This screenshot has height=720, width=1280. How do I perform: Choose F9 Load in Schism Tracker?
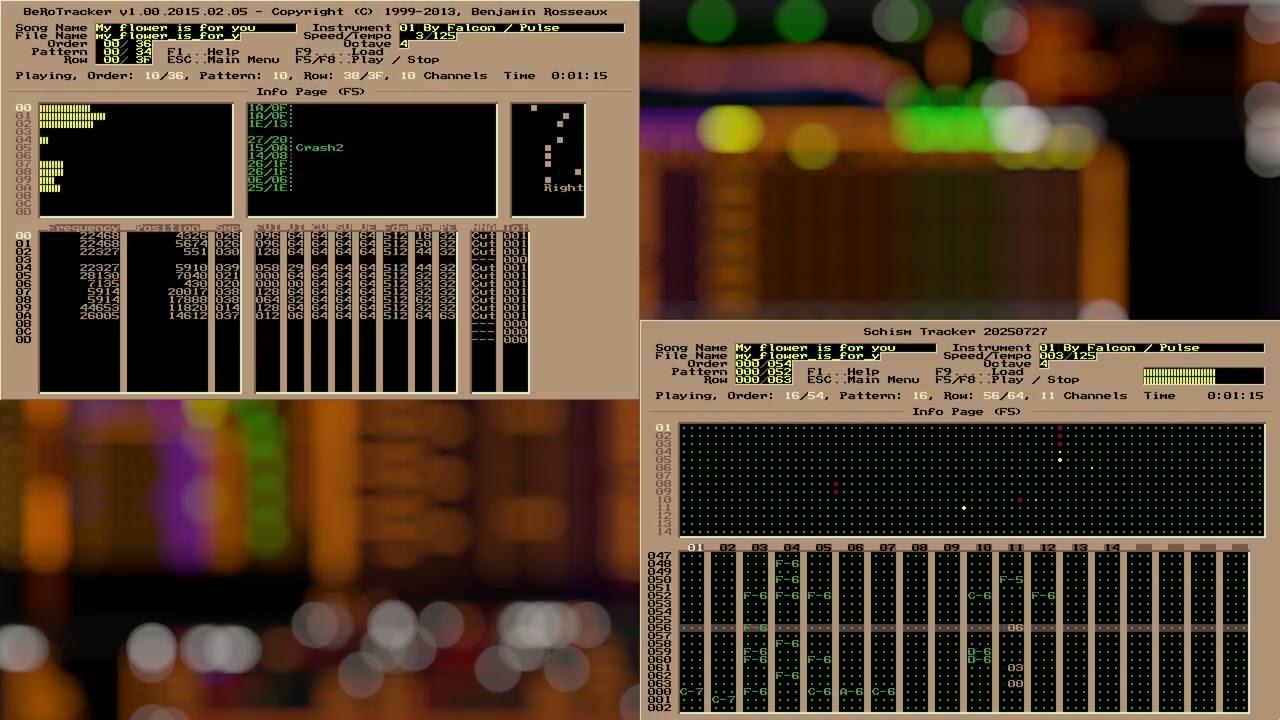[979, 372]
